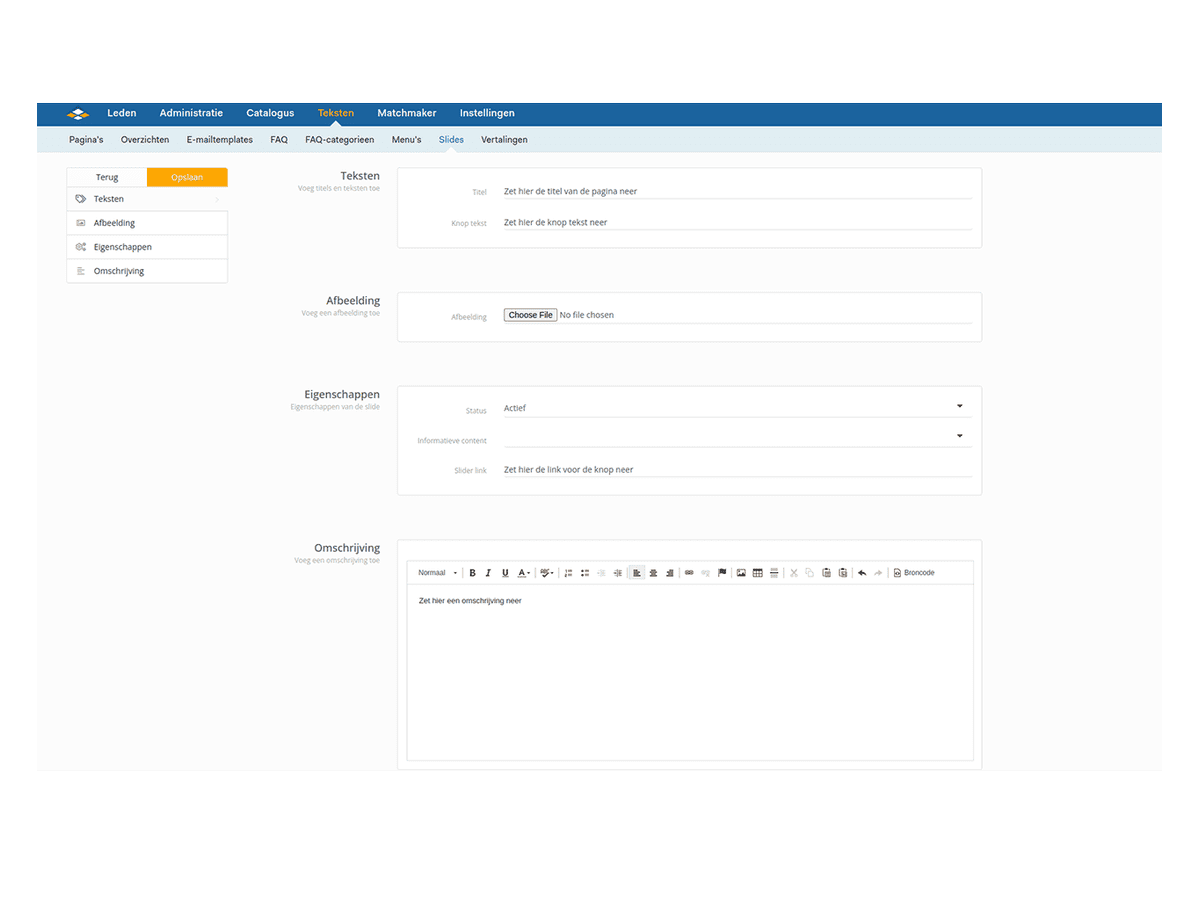Click the Titel input field
Image resolution: width=1200 pixels, height=900 pixels.
[x=737, y=191]
